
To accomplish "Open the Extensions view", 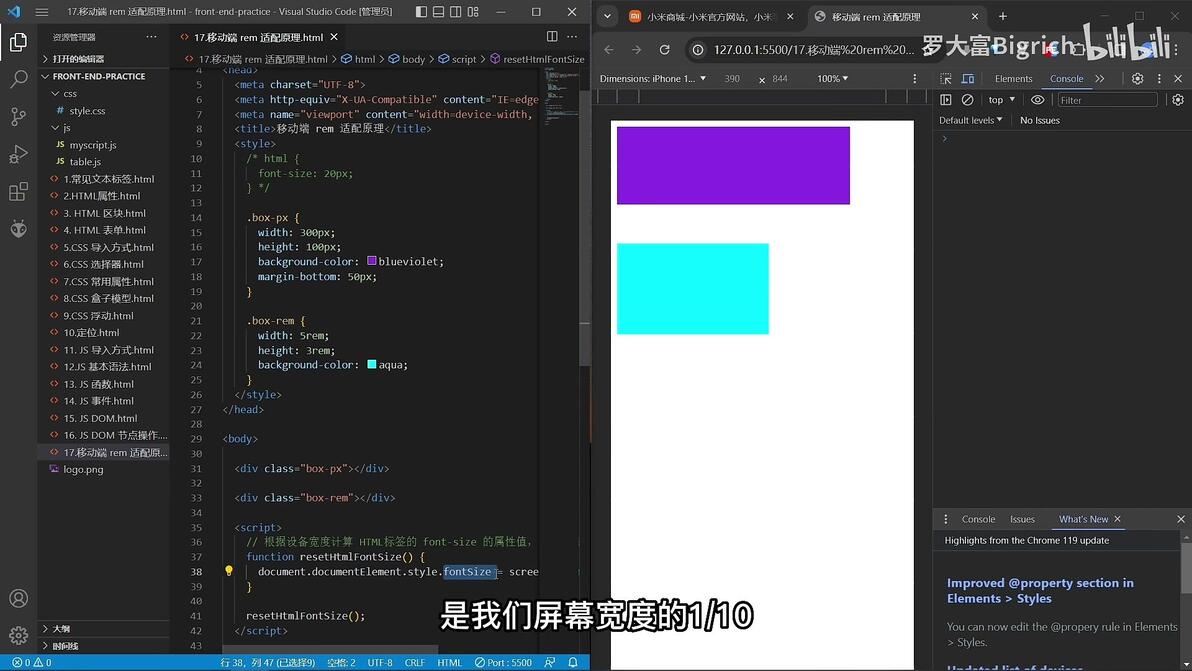I will click(18, 191).
